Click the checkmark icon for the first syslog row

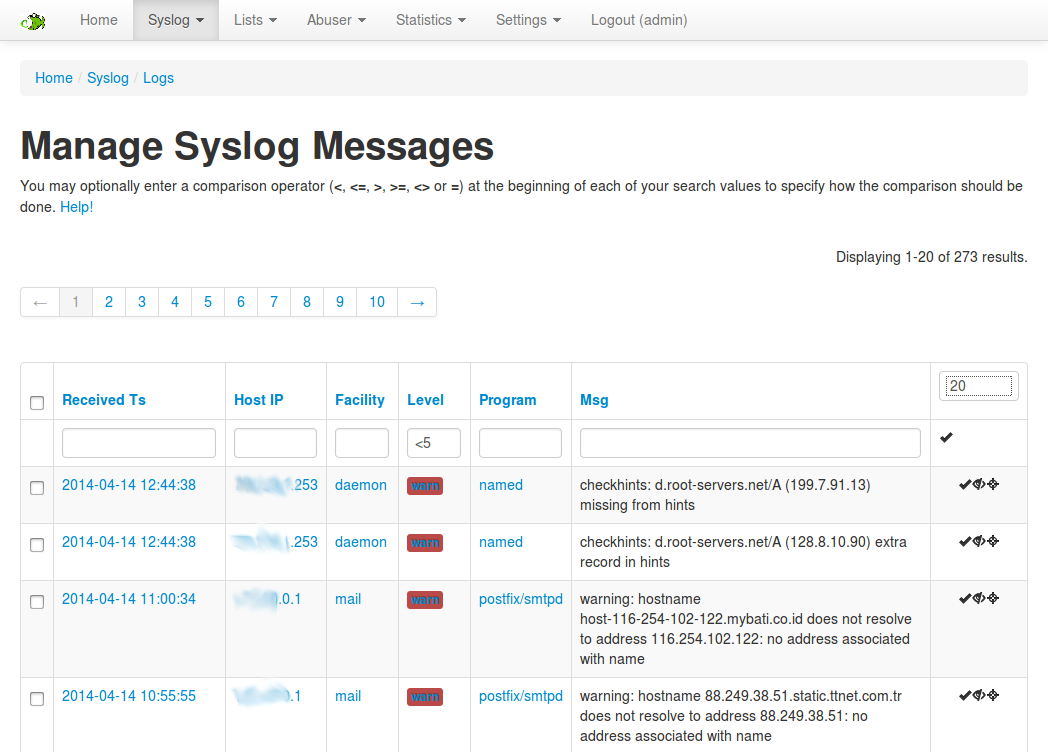963,484
